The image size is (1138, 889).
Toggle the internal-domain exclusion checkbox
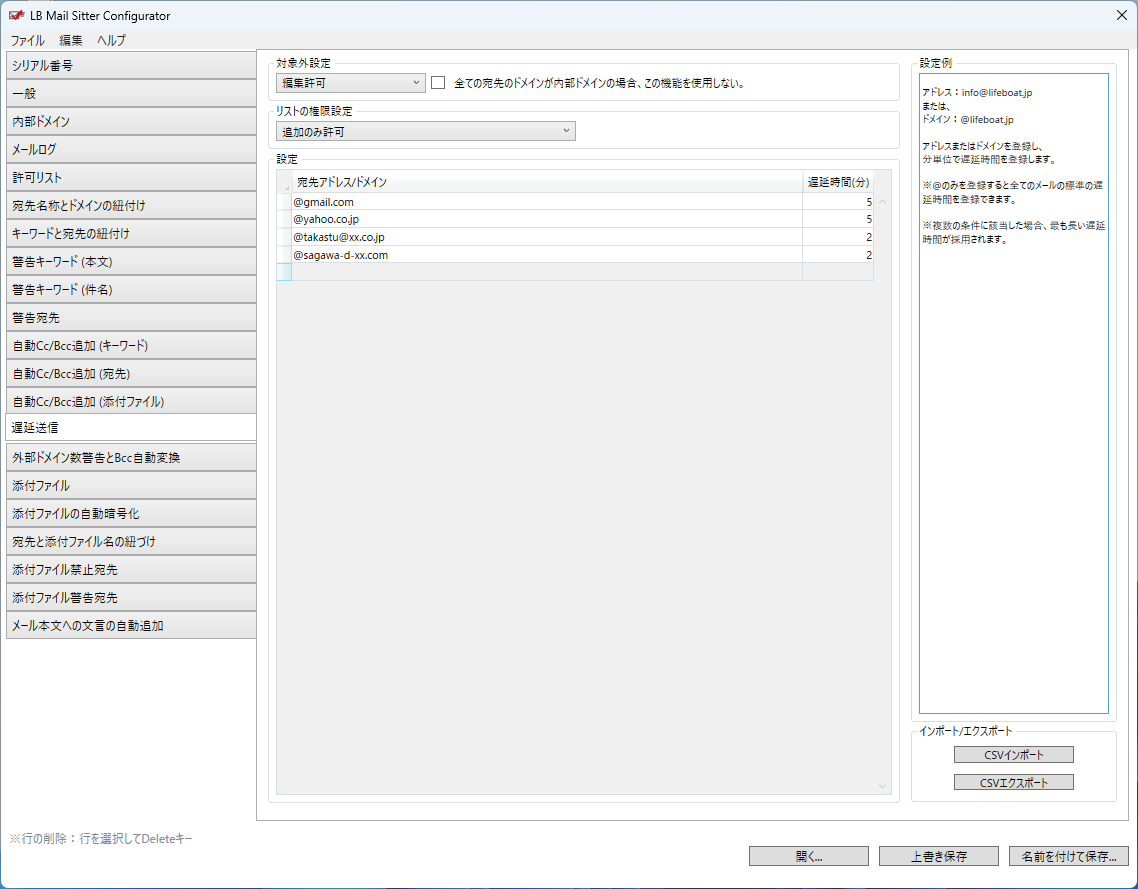438,83
